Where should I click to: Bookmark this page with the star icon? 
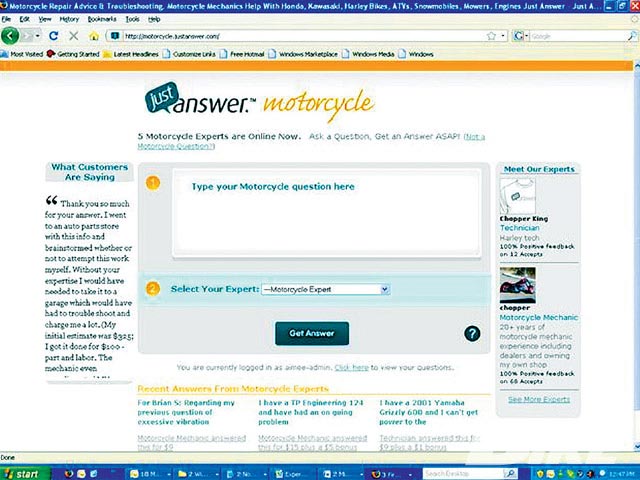[x=491, y=36]
